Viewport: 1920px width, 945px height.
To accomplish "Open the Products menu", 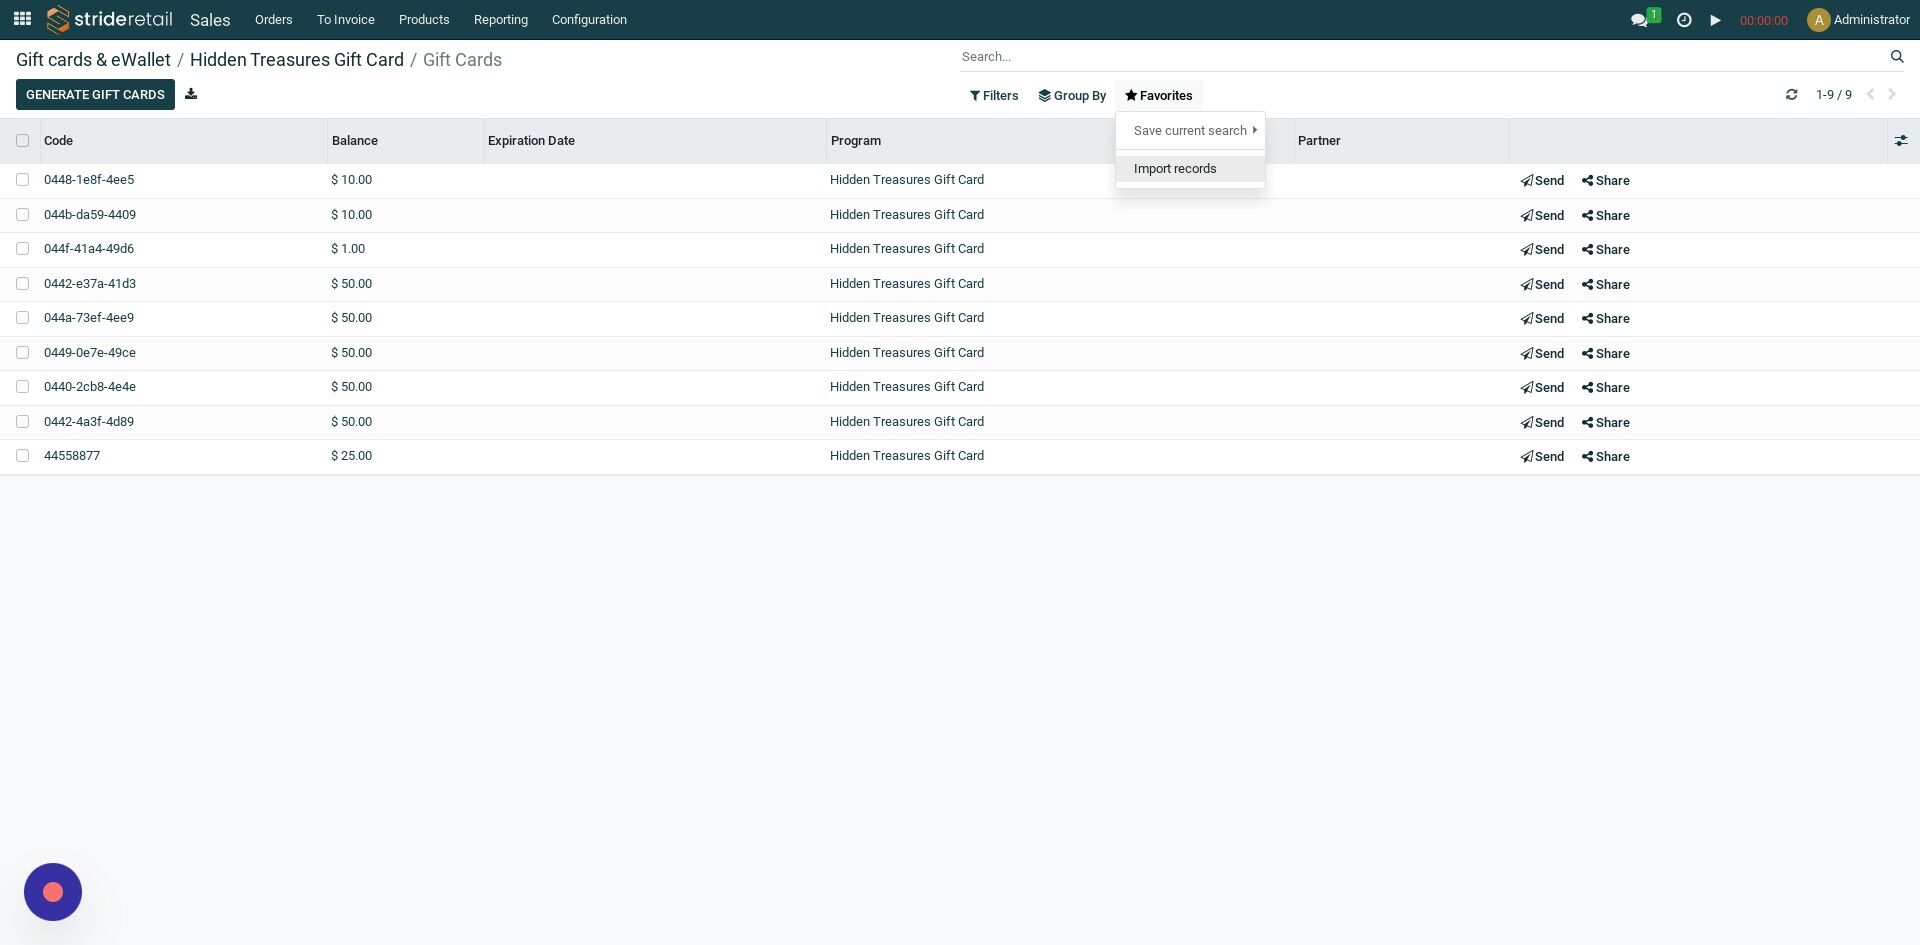I will [424, 20].
